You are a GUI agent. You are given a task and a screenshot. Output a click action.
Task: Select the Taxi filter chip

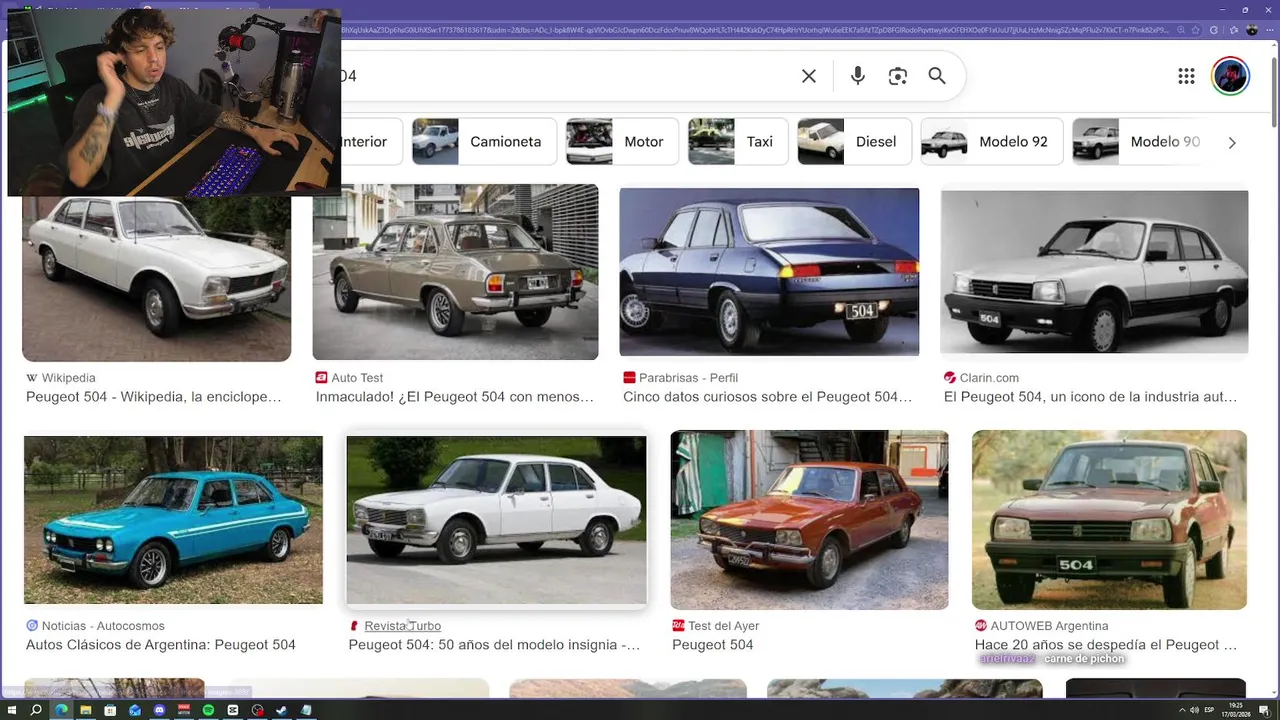click(738, 142)
